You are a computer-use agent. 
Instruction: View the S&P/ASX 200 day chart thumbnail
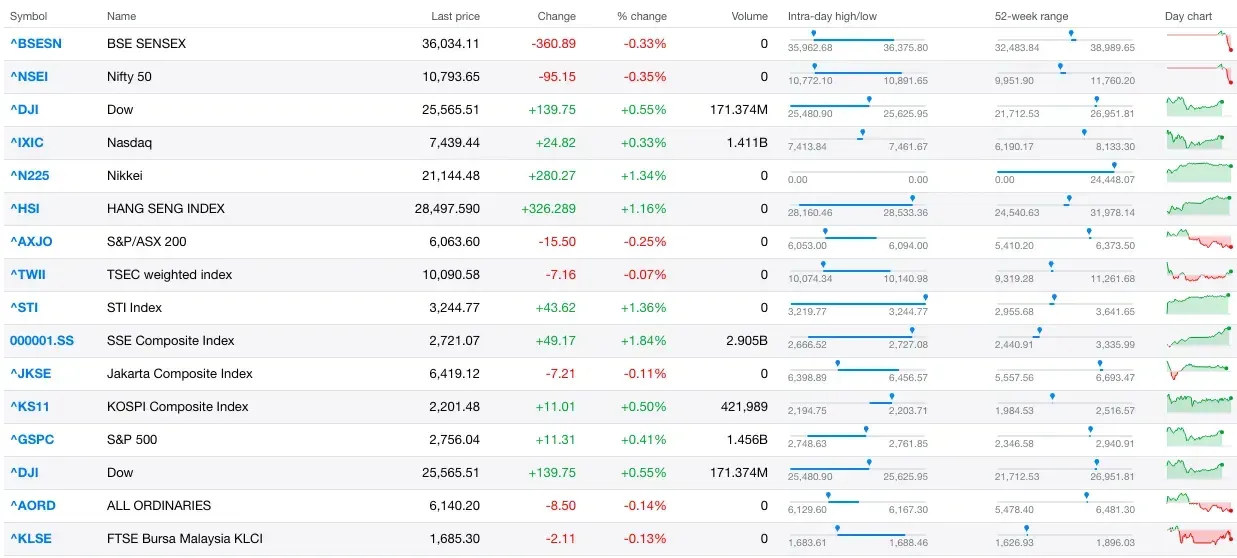(x=1199, y=240)
